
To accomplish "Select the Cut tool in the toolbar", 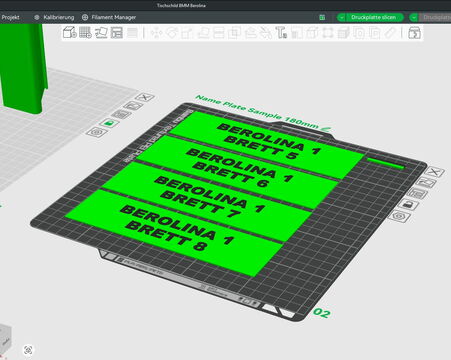I will tap(219, 33).
